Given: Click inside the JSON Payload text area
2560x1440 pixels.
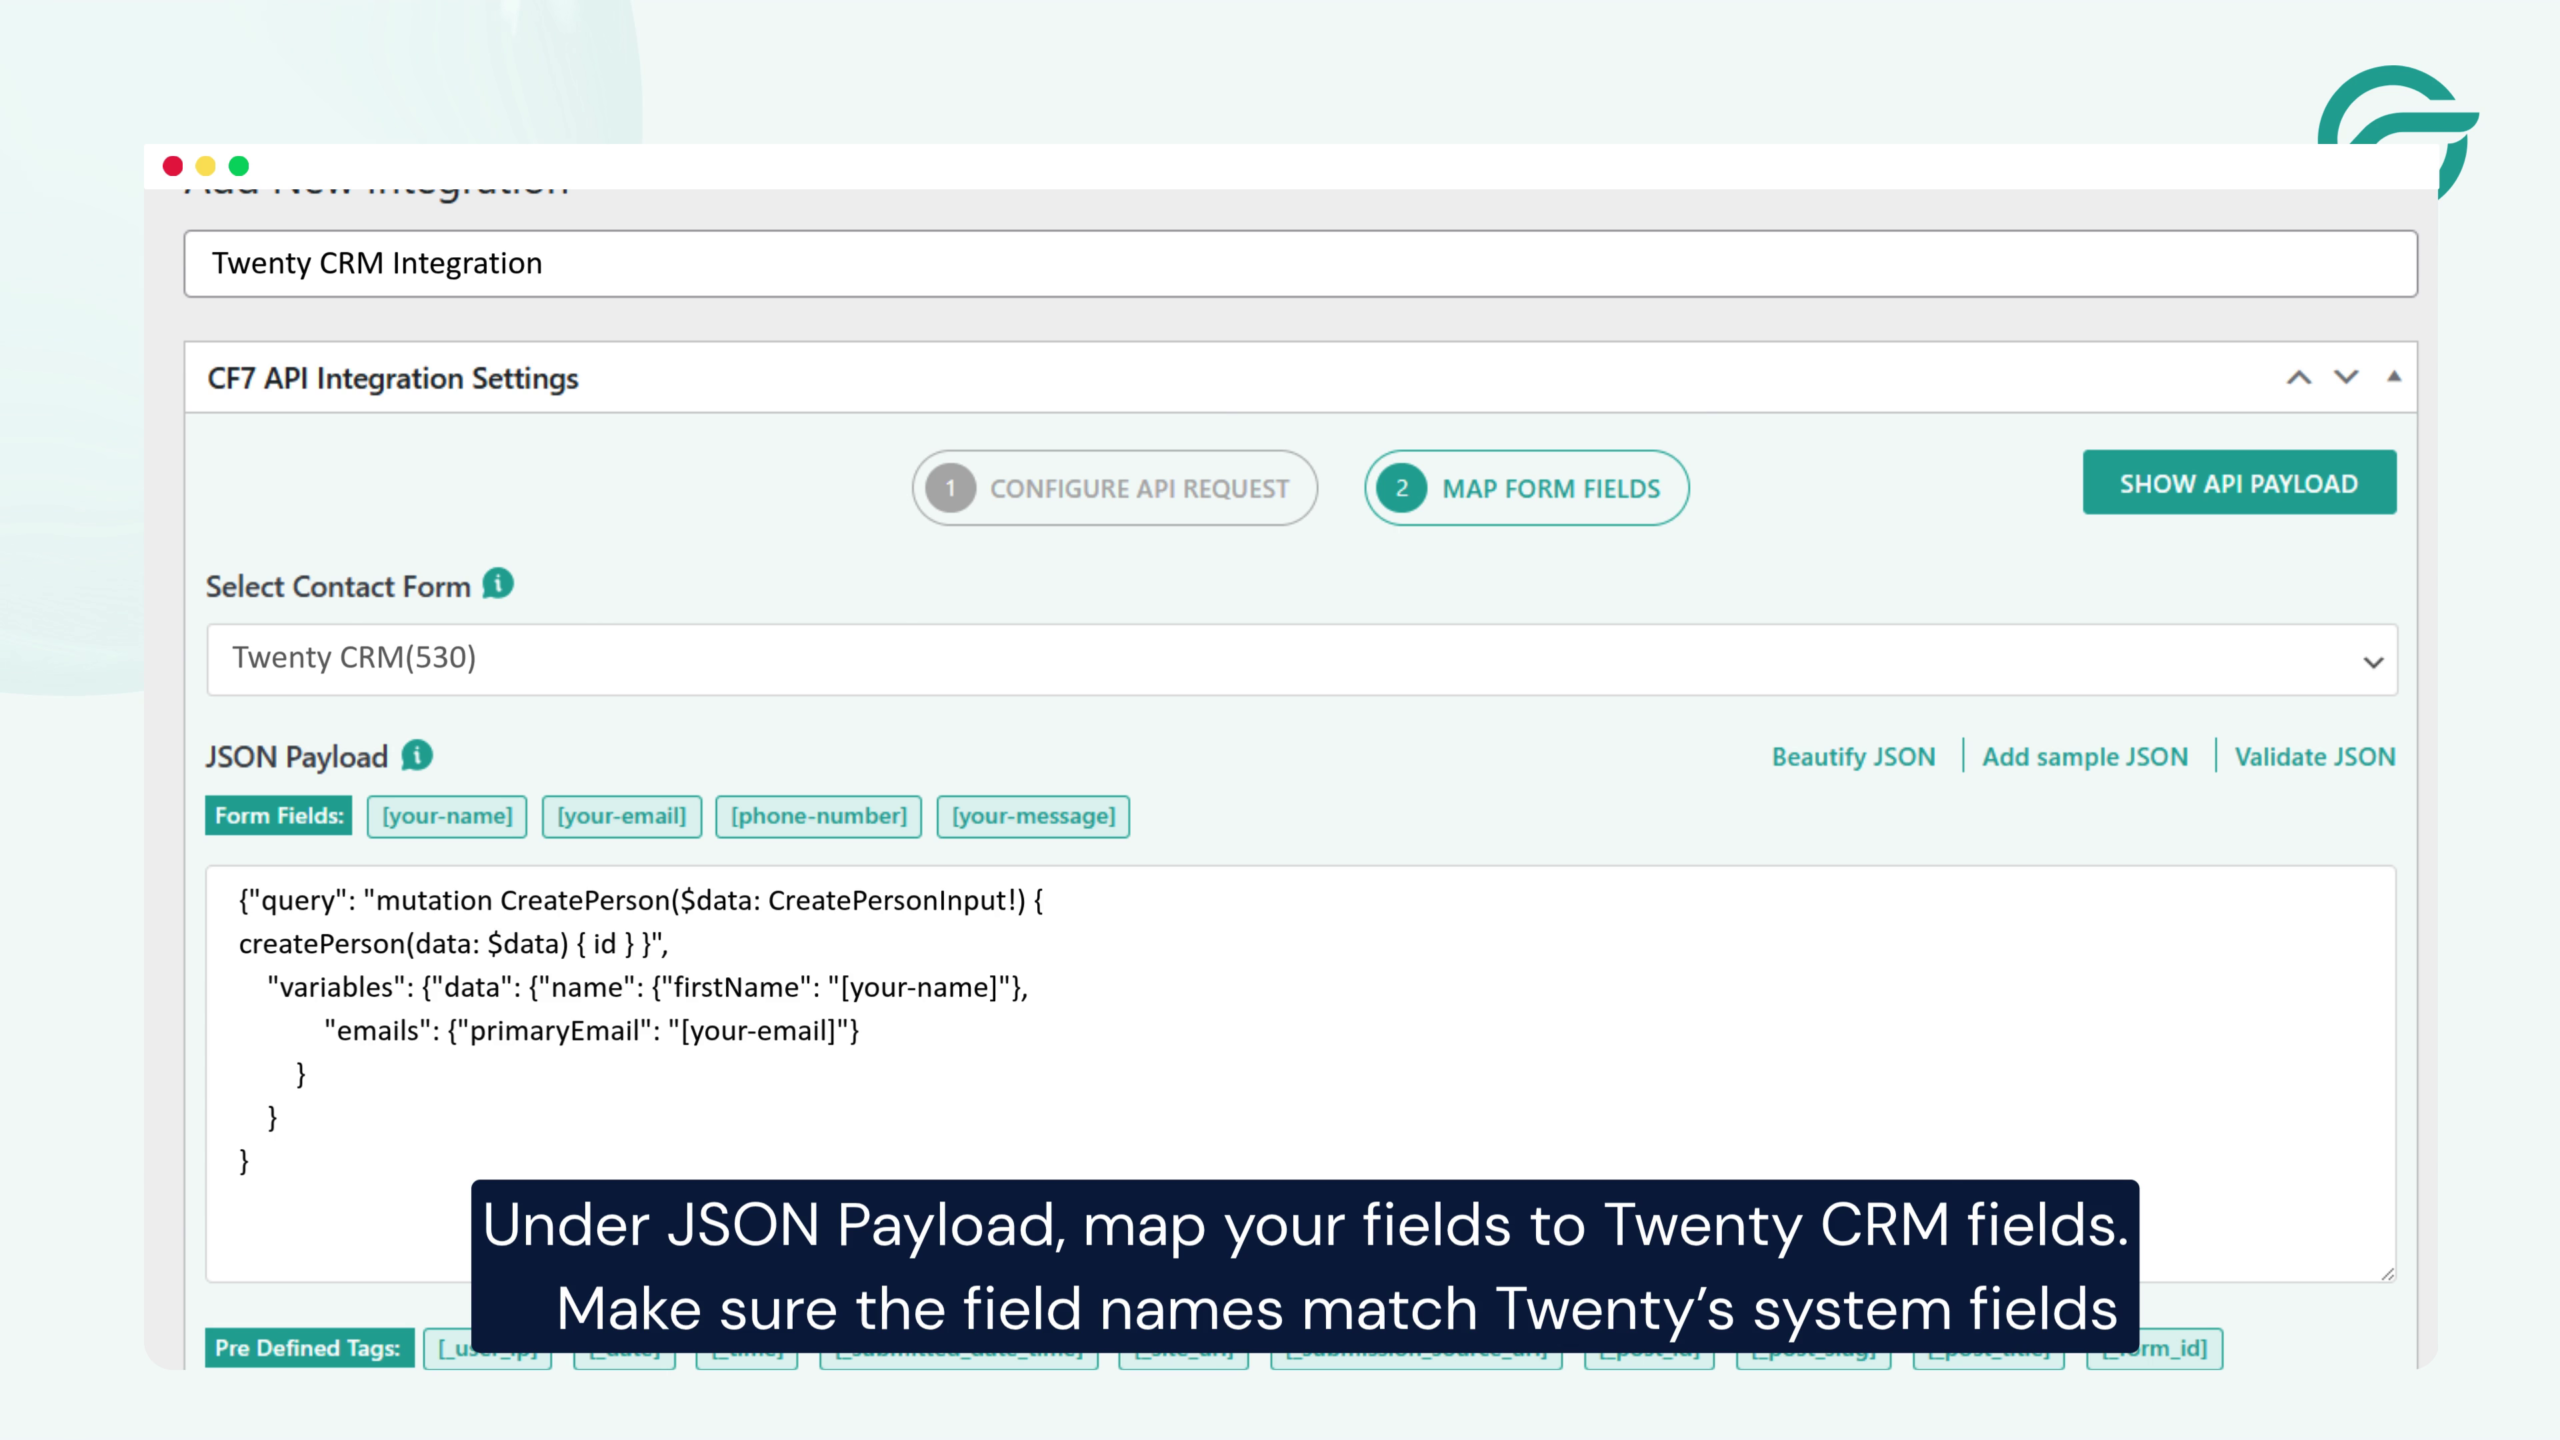Looking at the screenshot, I should tap(1300, 1074).
